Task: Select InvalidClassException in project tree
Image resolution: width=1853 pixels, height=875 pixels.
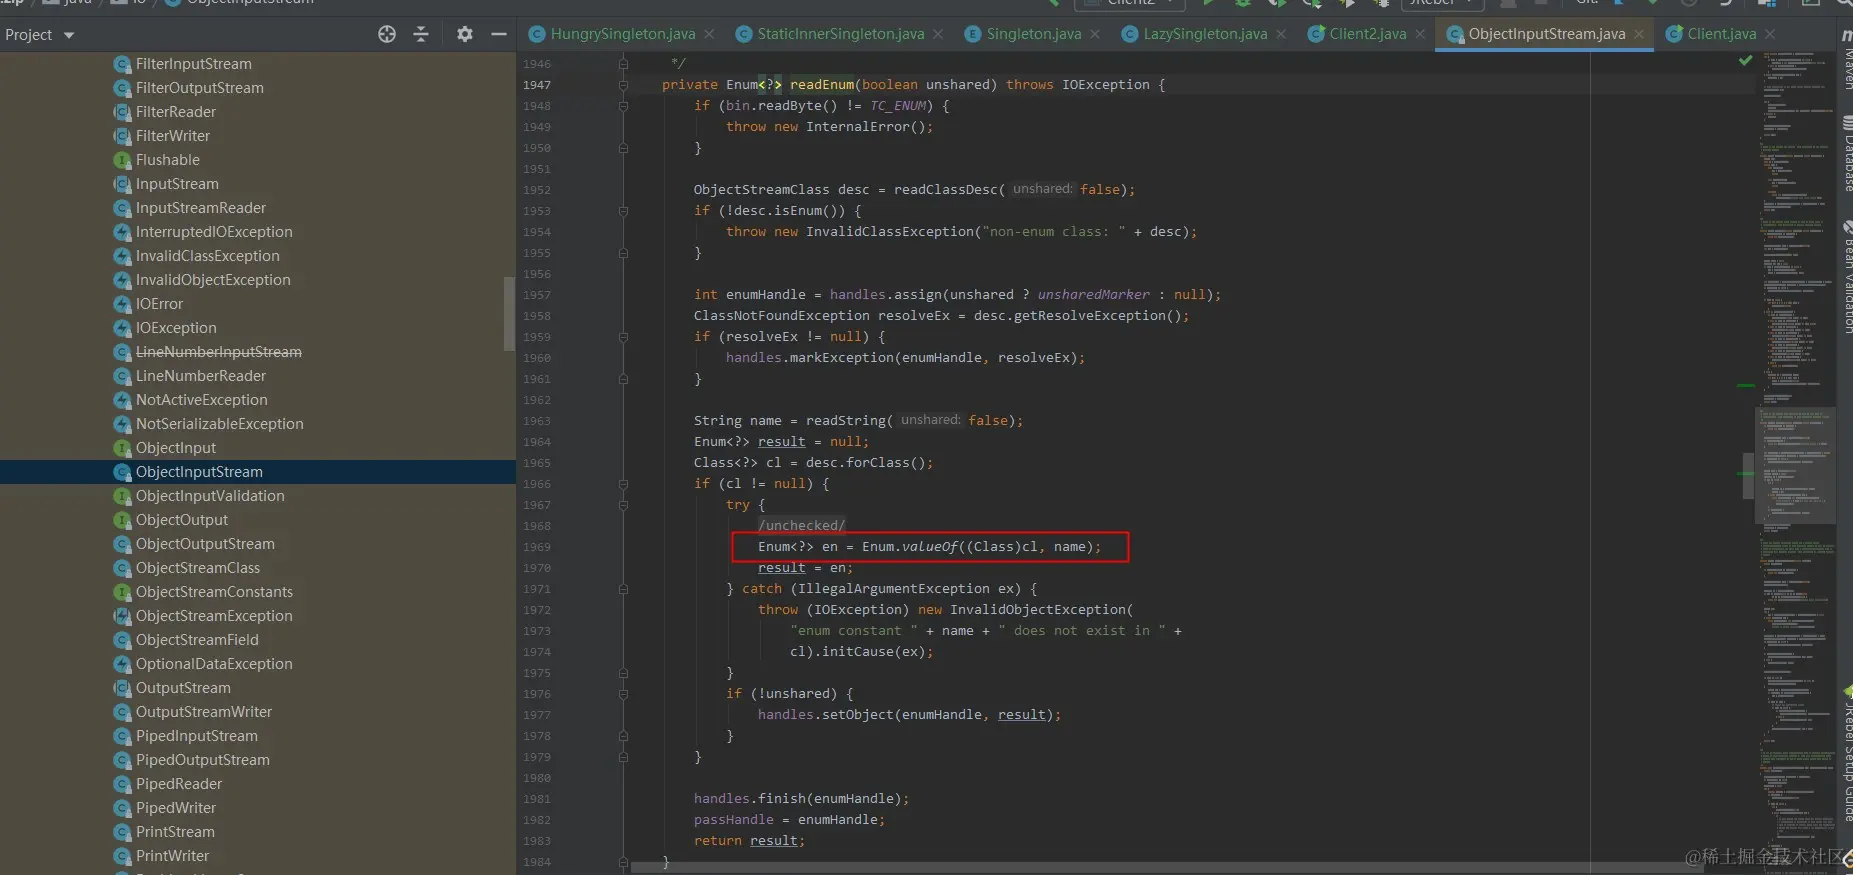Action: click(x=207, y=256)
